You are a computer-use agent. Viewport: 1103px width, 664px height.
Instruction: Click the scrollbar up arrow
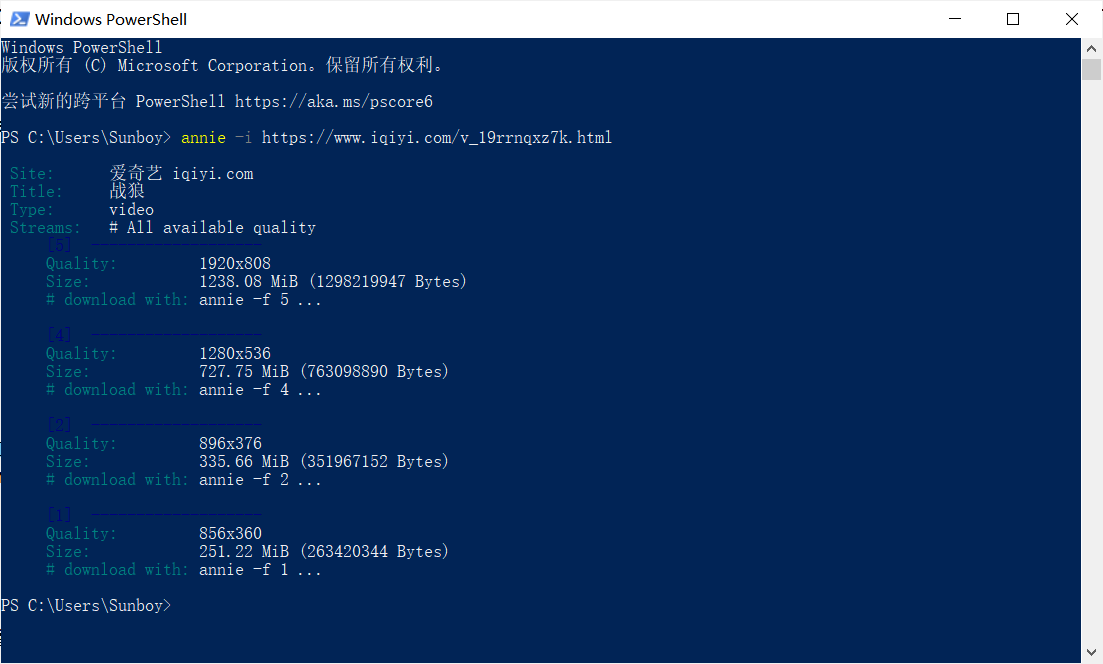pos(1091,48)
